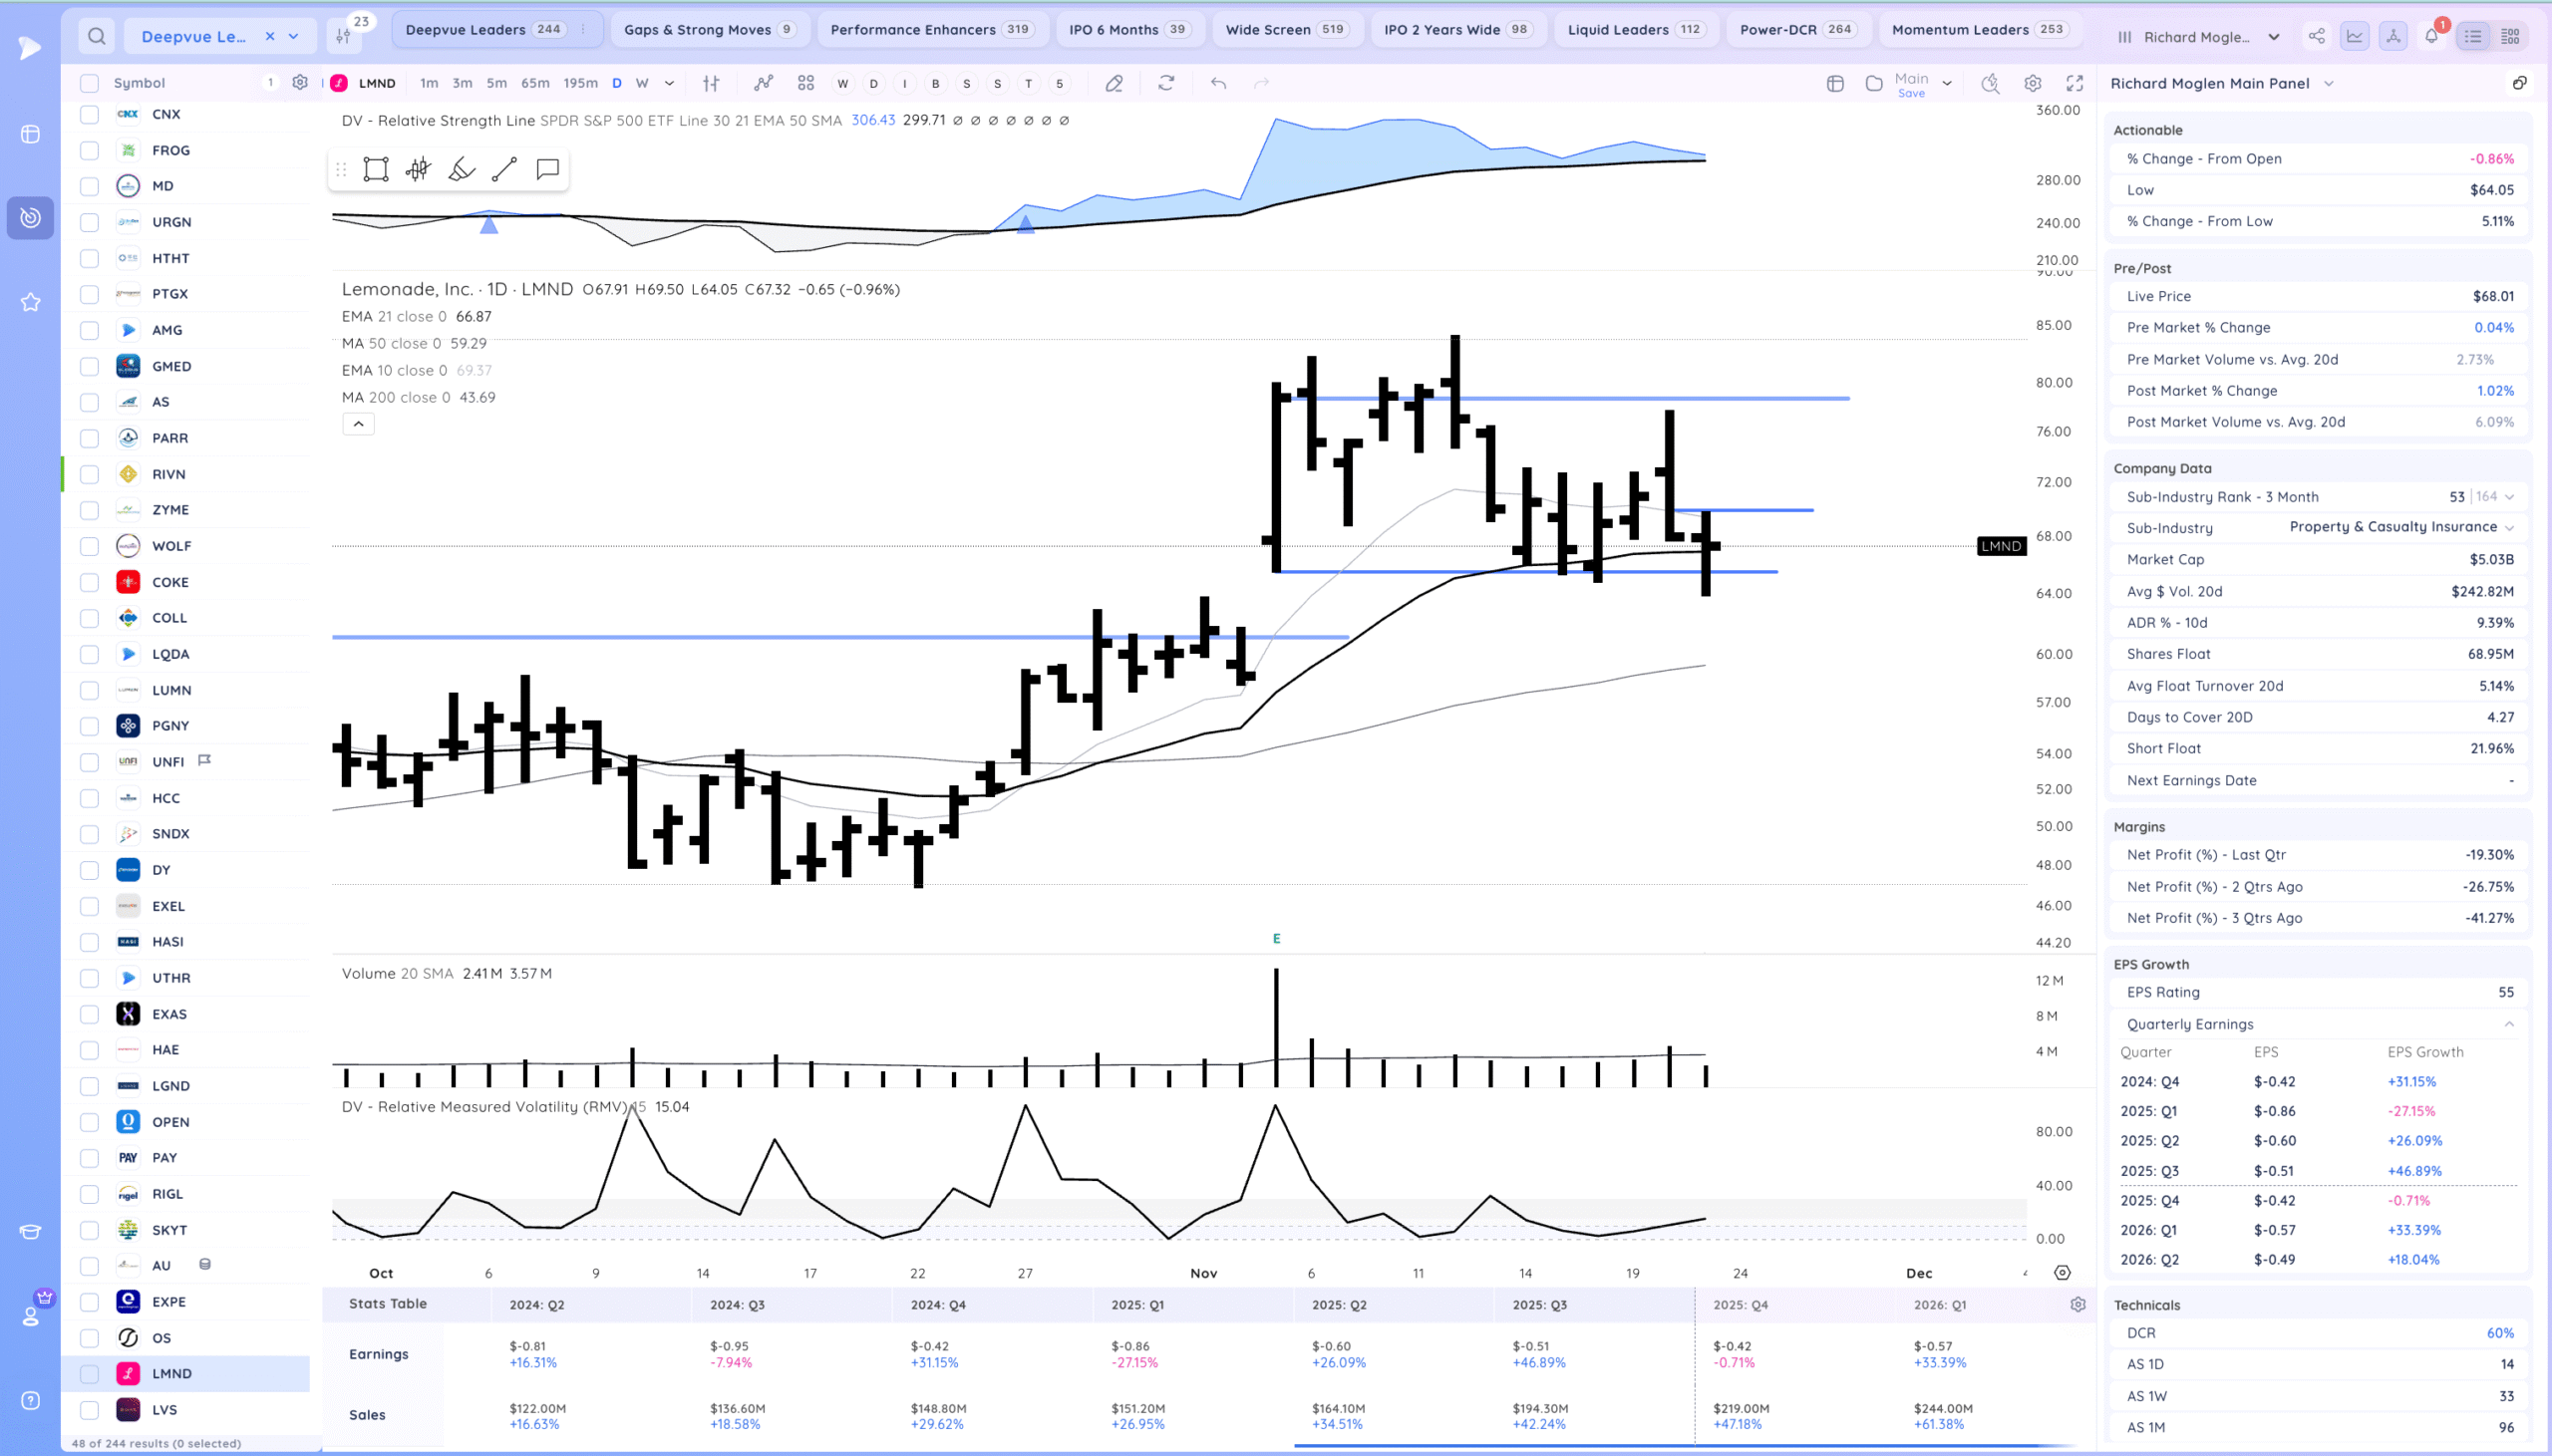The image size is (2552, 1456).
Task: Add a comment annotation to the chart
Action: 547,169
